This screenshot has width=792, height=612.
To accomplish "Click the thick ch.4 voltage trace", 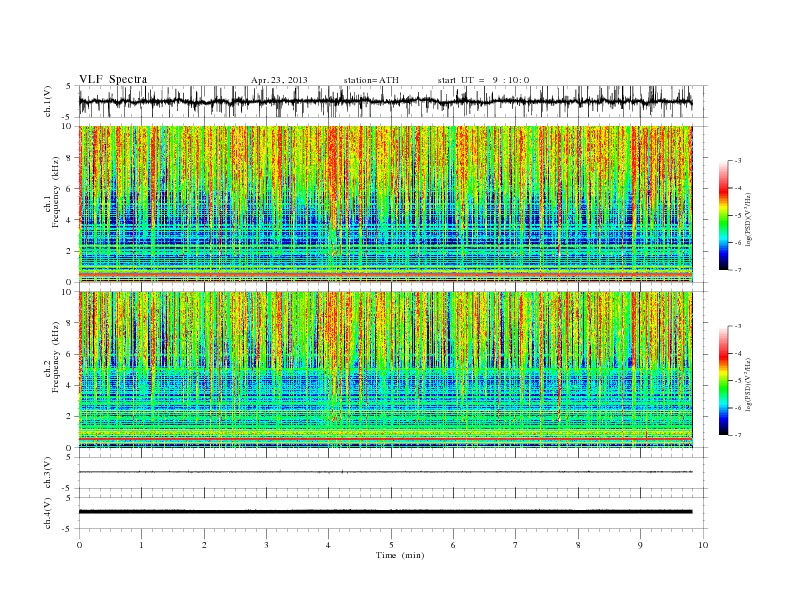I will pos(385,512).
